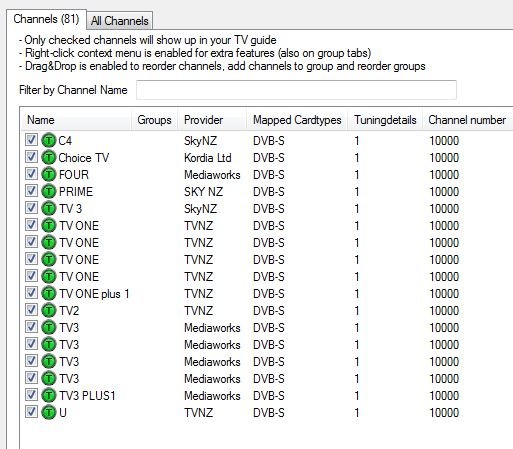513x449 pixels.
Task: Click the green T icon beside Choice TV
Action: [x=49, y=157]
